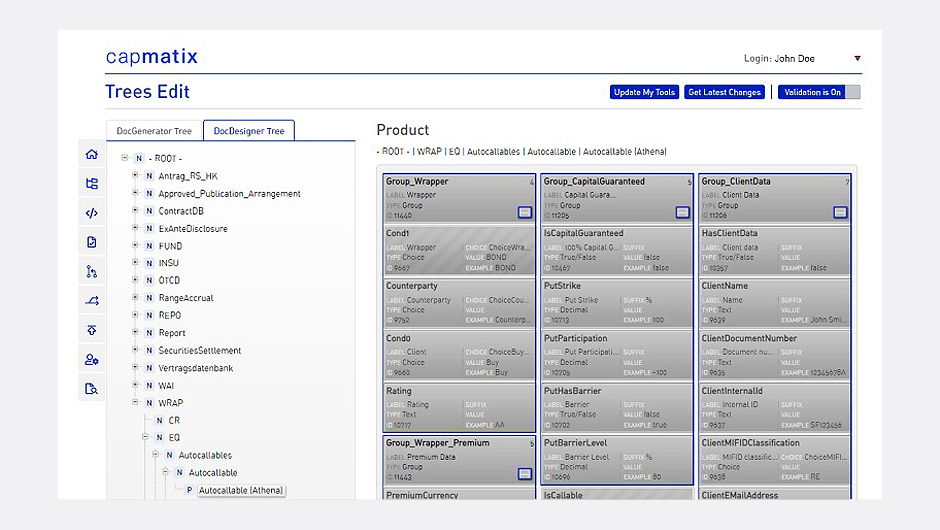
Task: Click the Get Latest Changes button
Action: [x=724, y=92]
